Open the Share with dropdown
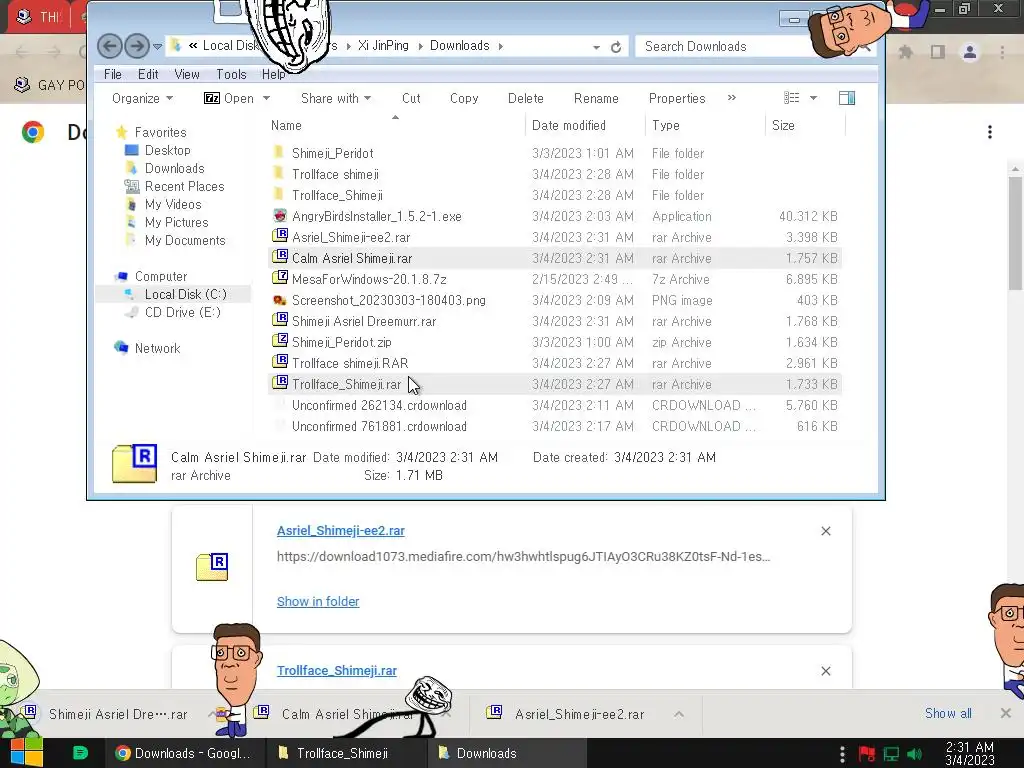 [x=336, y=99]
